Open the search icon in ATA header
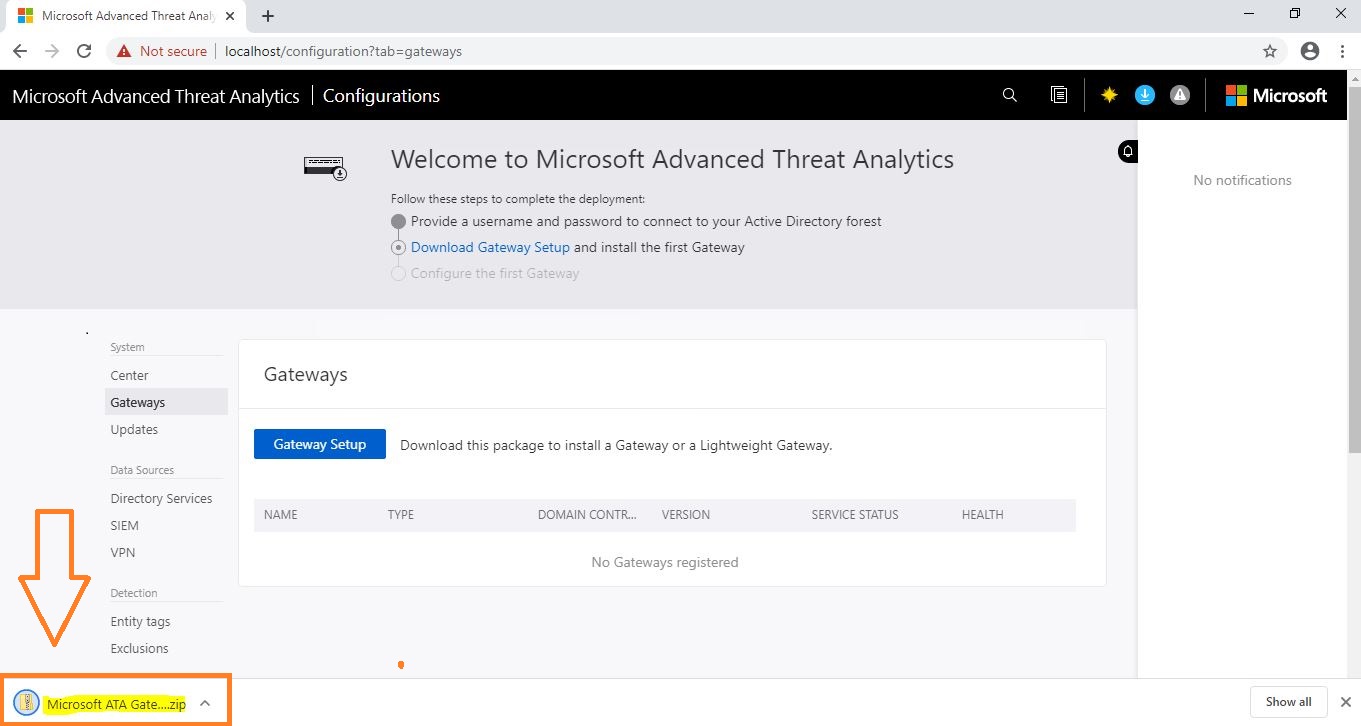Screen dimensions: 1361x726 pyautogui.click(x=1009, y=95)
